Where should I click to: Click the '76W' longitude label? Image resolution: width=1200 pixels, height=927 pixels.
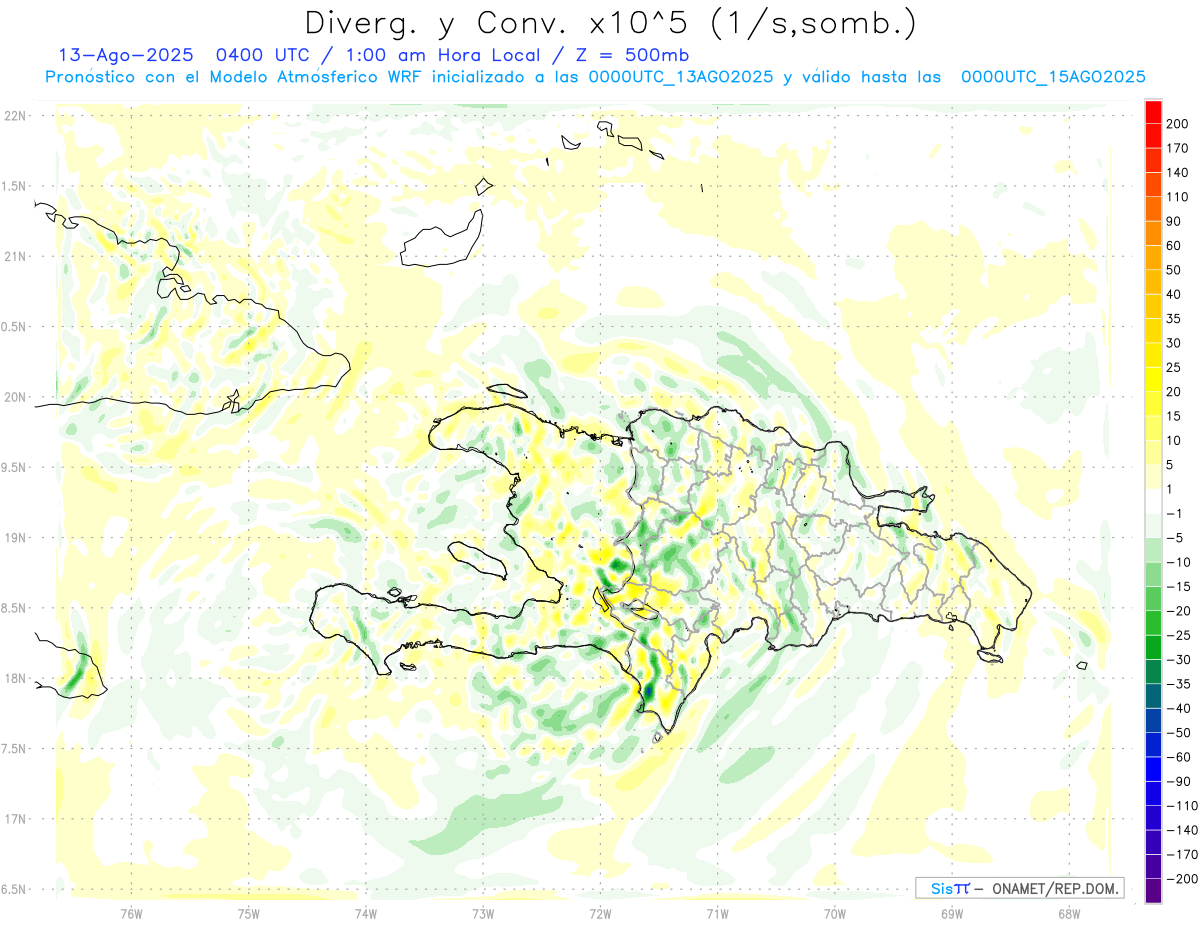click(x=131, y=914)
